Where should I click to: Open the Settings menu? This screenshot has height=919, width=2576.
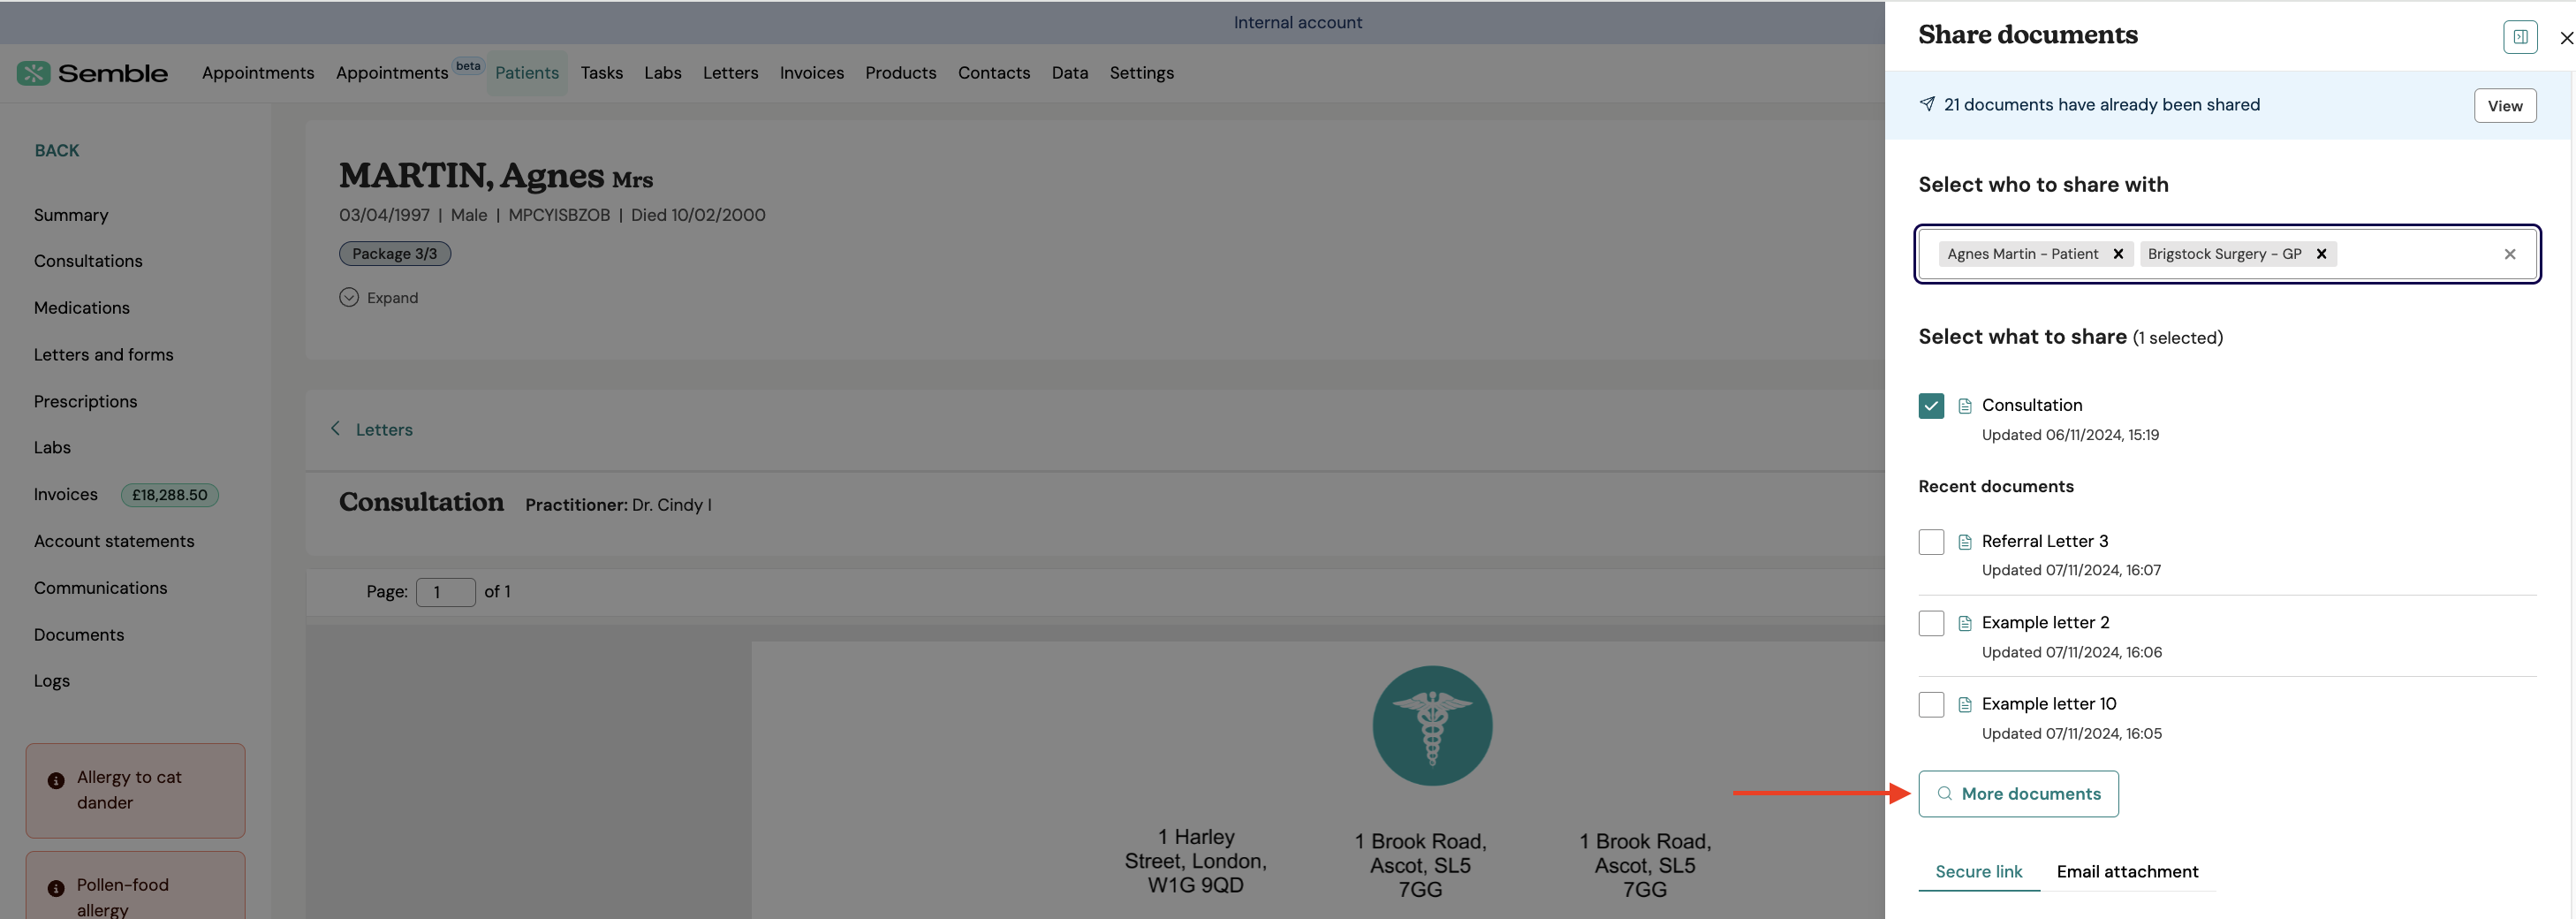coord(1141,73)
